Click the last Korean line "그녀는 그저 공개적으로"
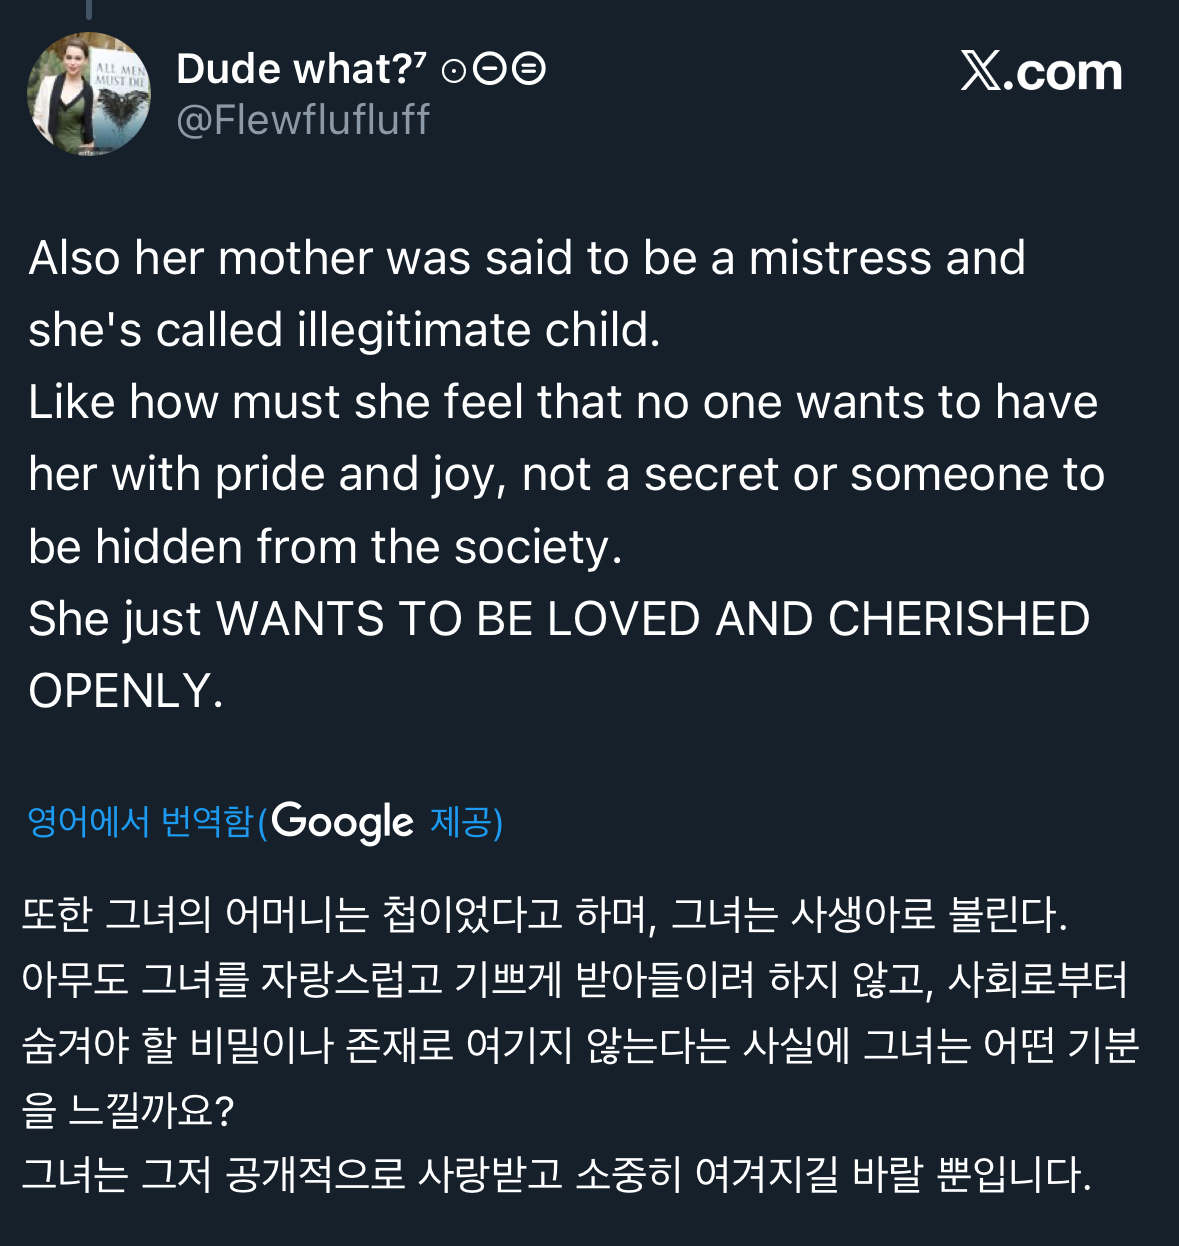The image size is (1179, 1246). coord(556,1174)
